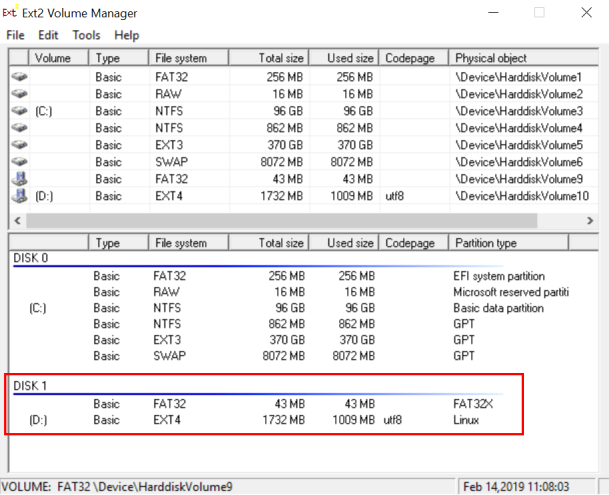609x495 pixels.
Task: Click drive icon of the (C:) volume
Action: (19, 111)
